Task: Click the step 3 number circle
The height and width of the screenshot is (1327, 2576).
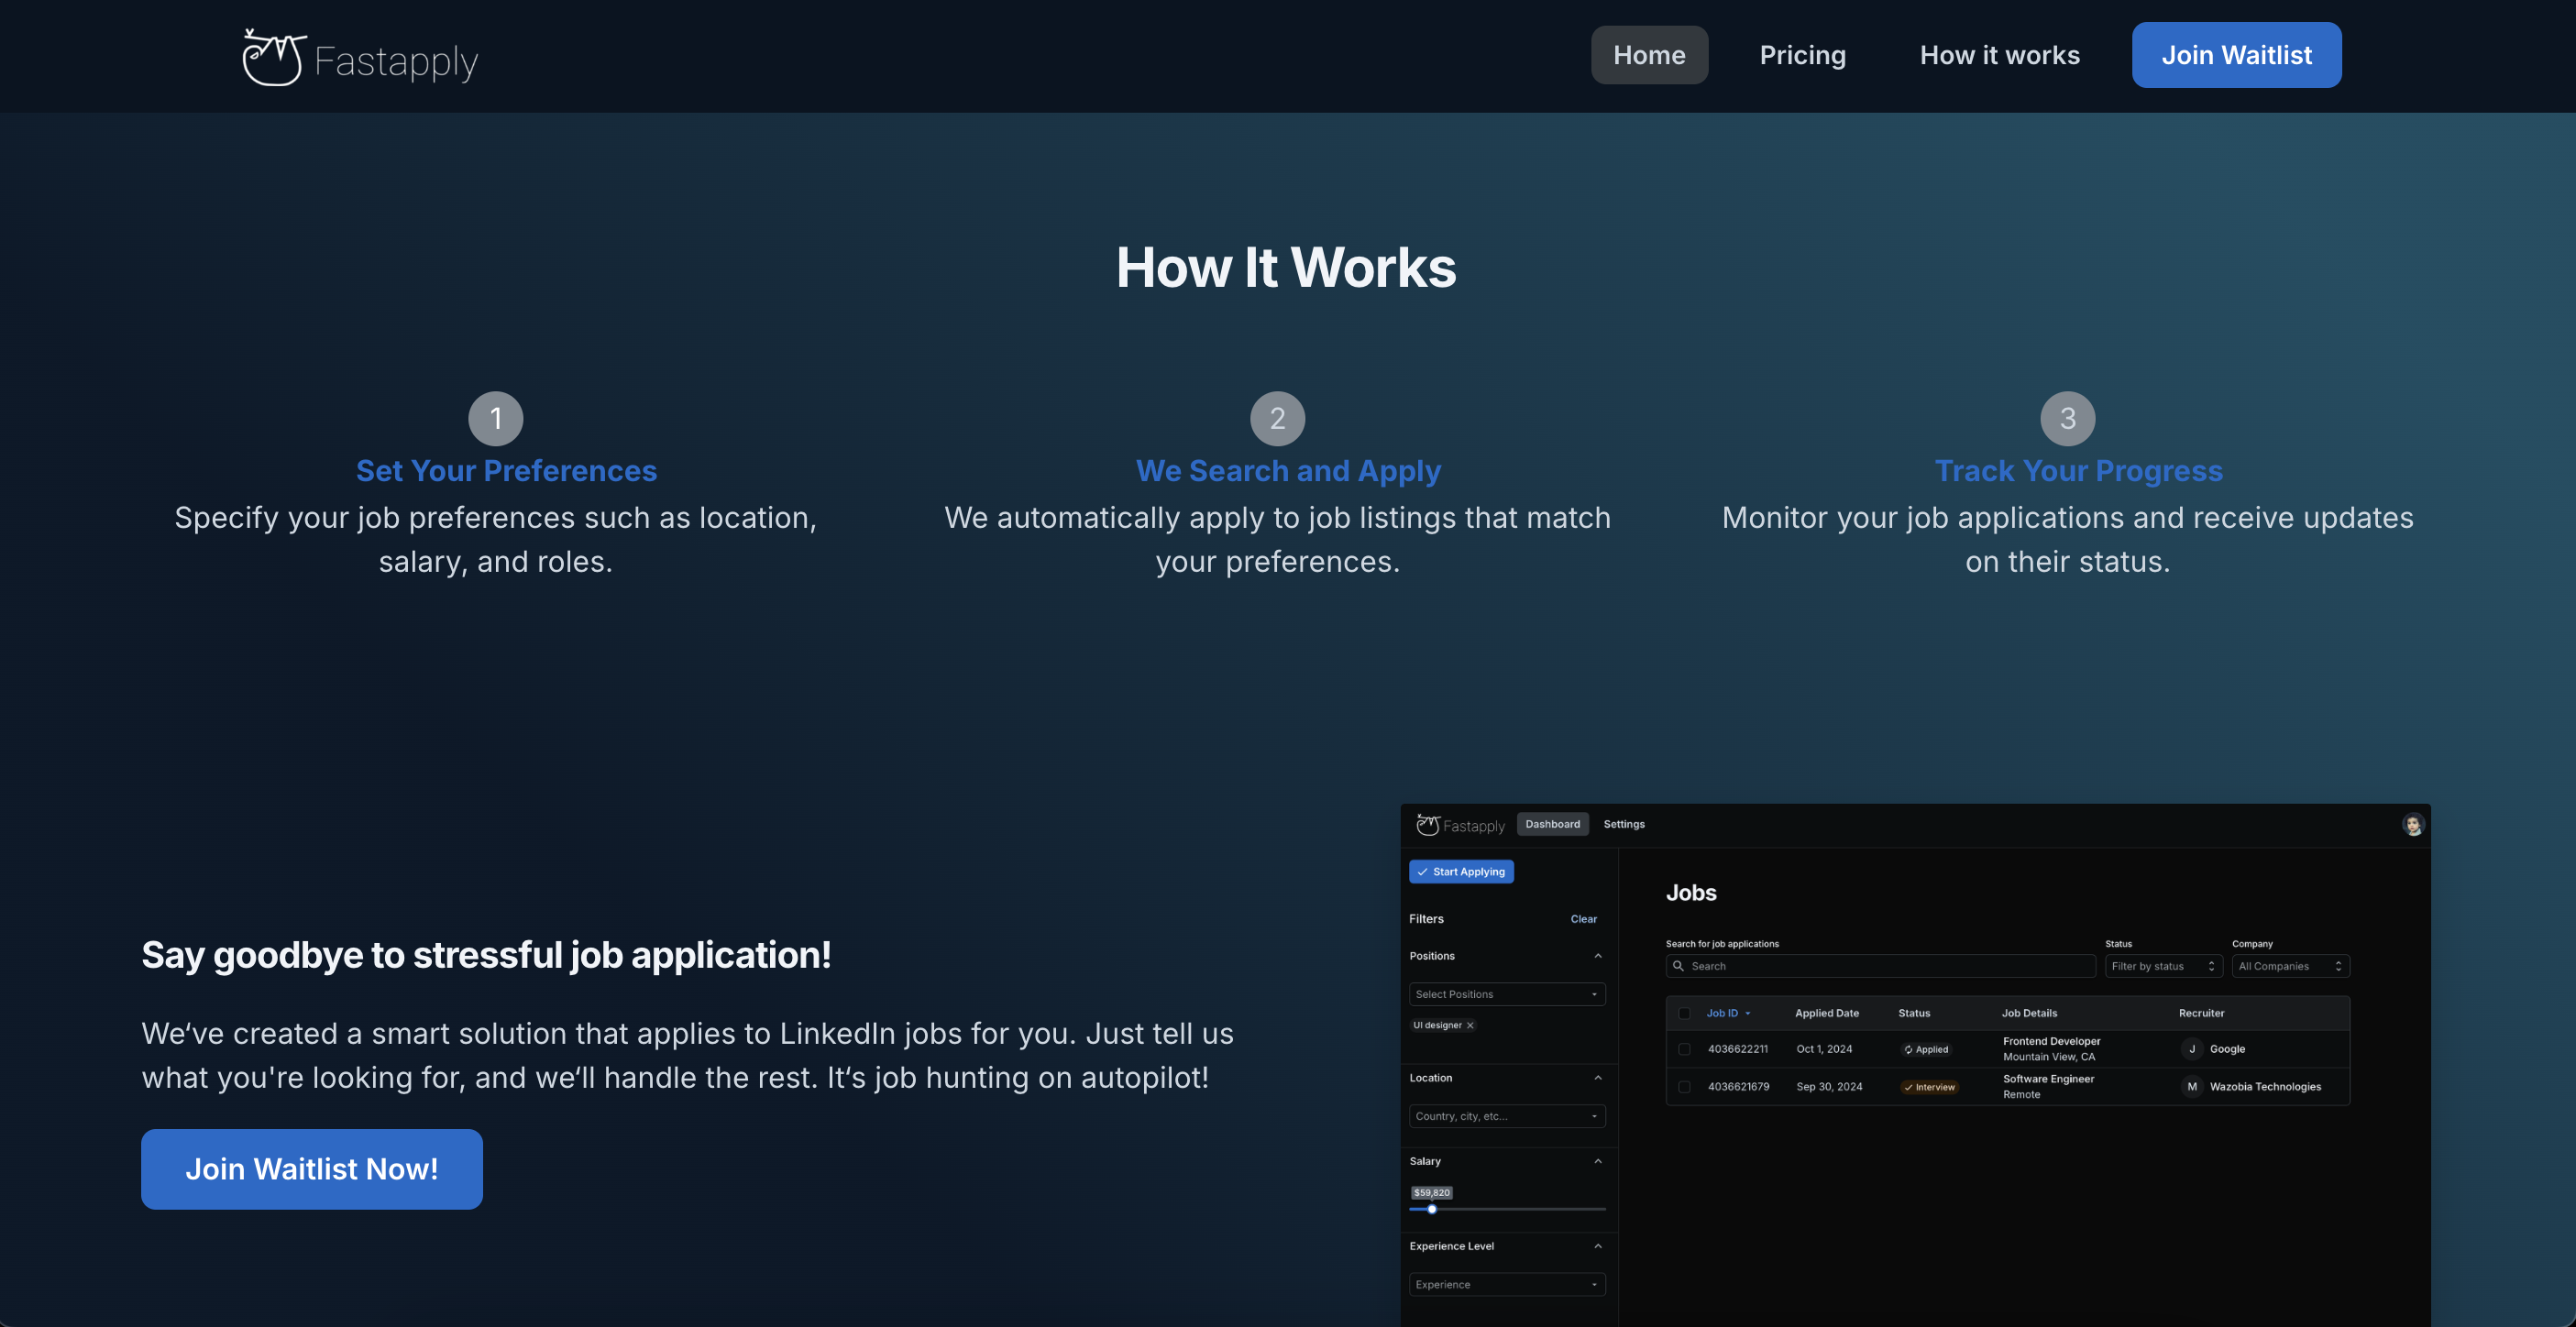Action: 2067,418
